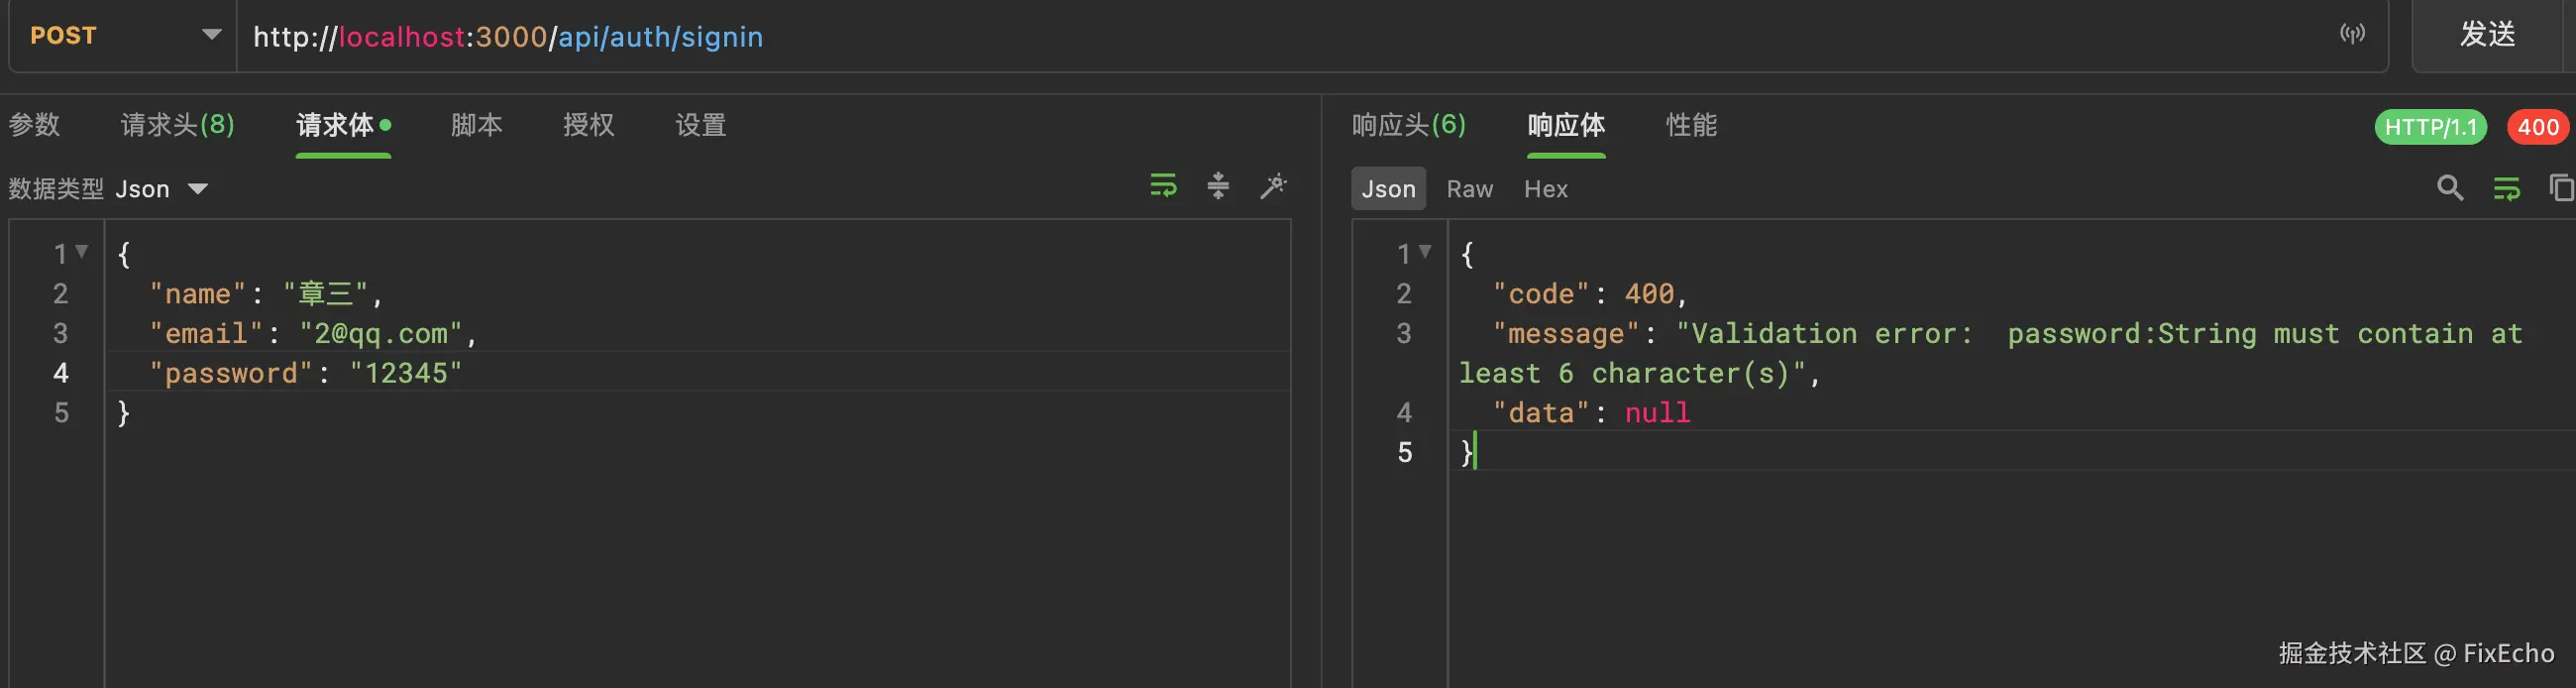Click the magic wand format icon
Screen dimensions: 2576x688
click(1273, 186)
